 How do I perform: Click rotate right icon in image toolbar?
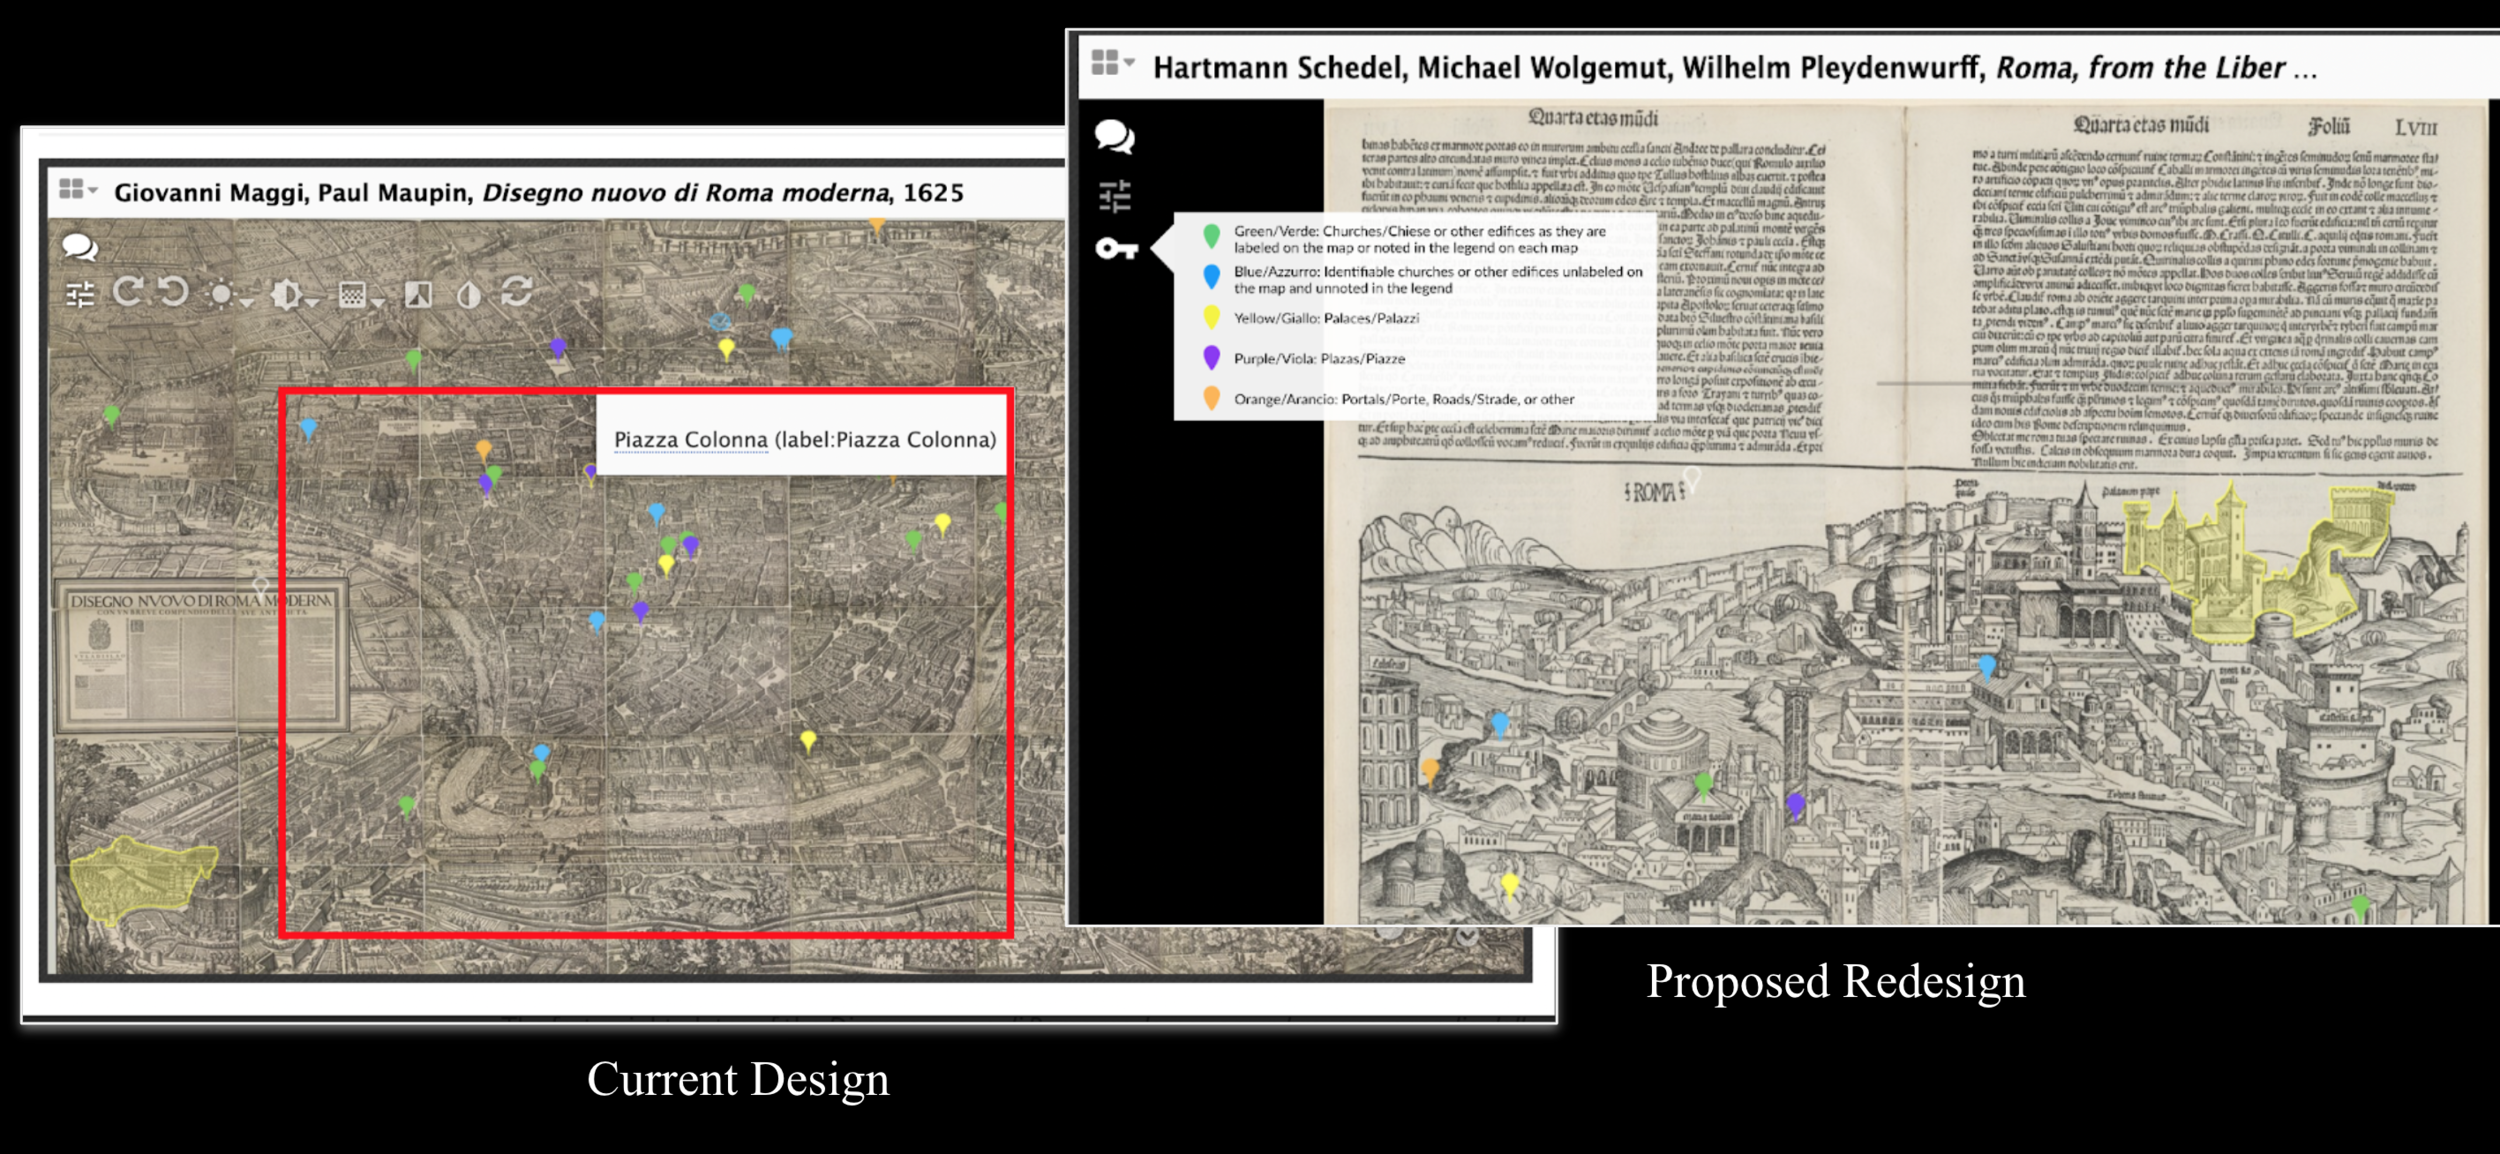click(128, 292)
